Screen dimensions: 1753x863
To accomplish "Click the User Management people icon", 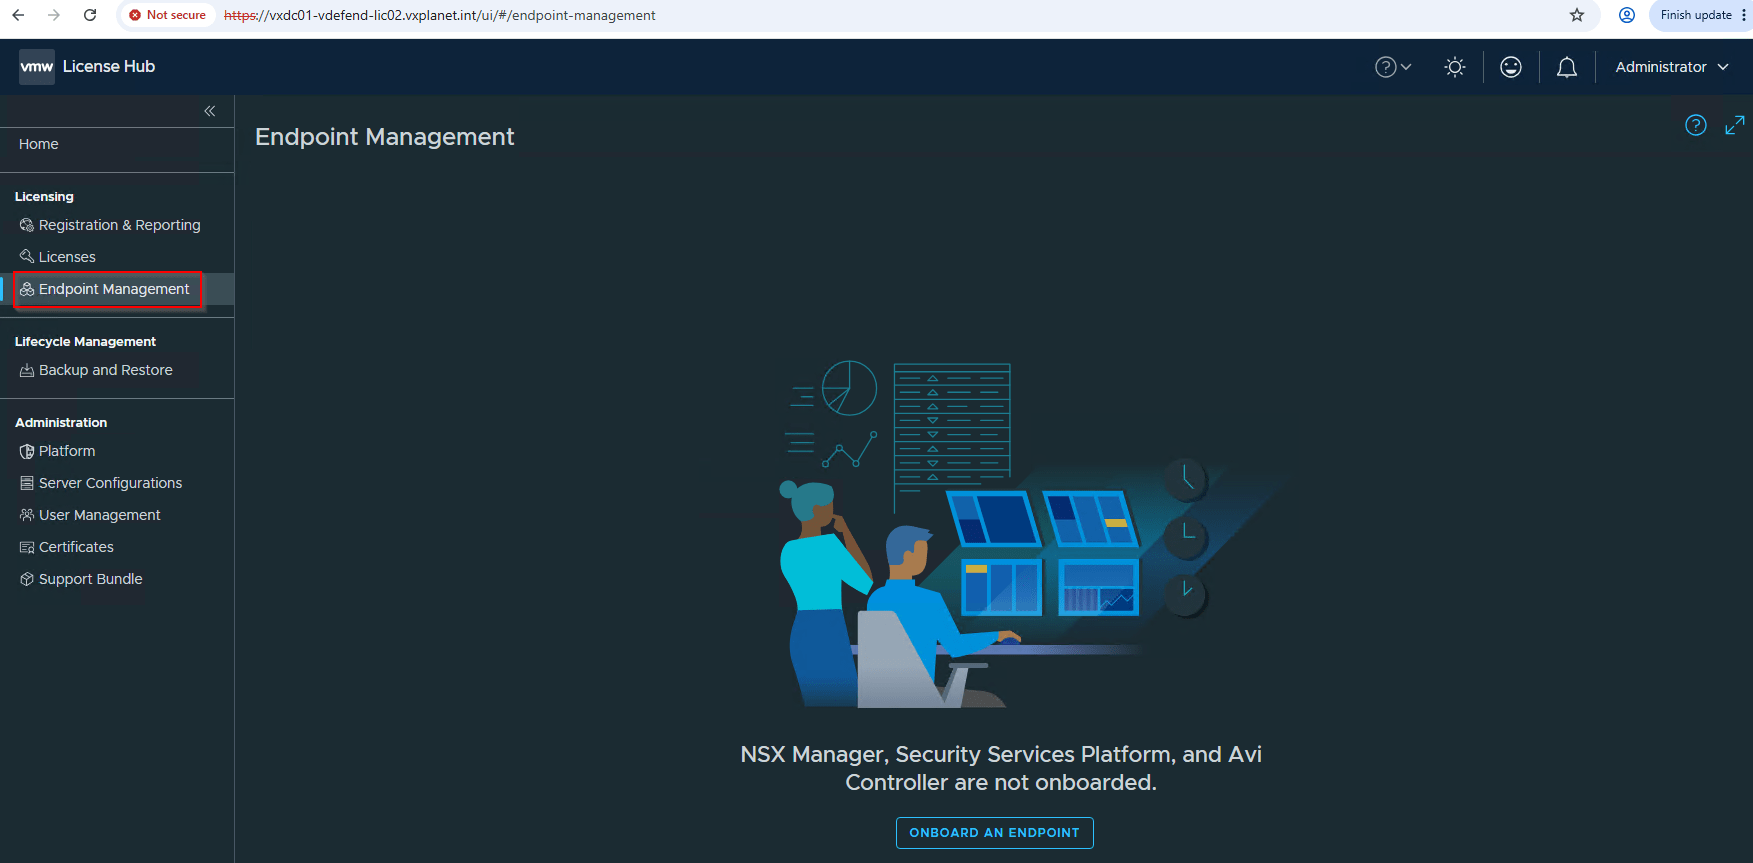I will pos(27,515).
